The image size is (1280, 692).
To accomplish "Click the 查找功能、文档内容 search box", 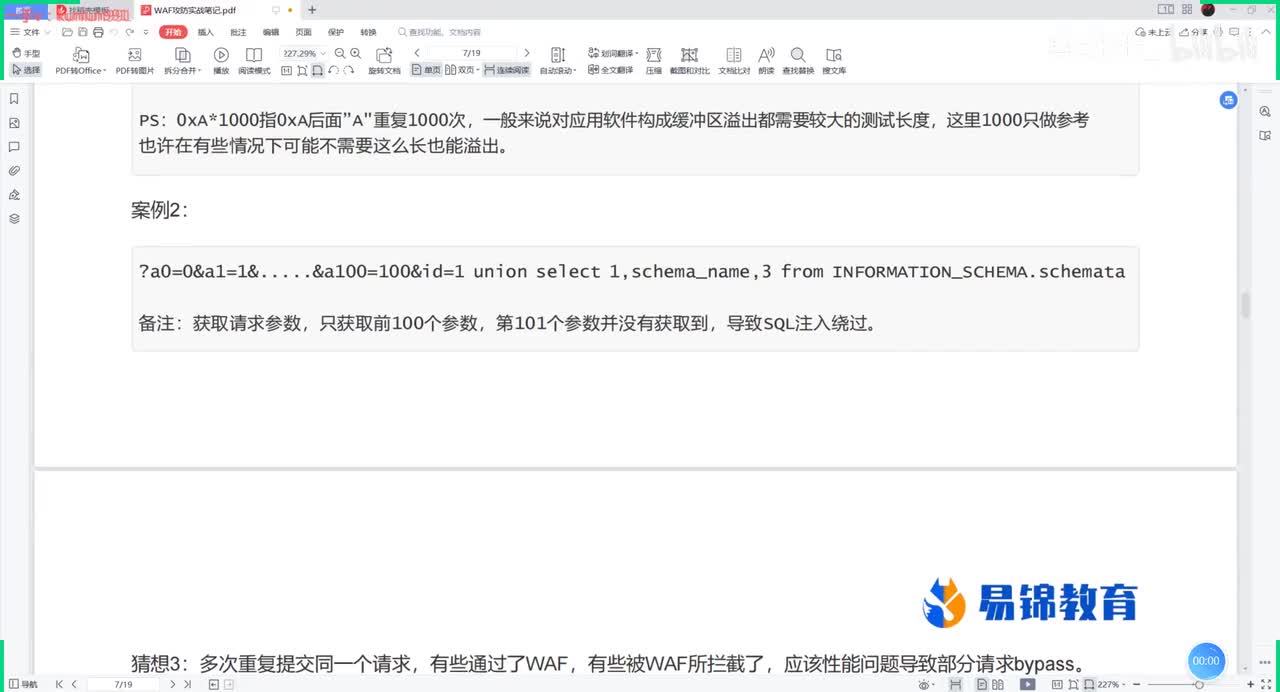I will tap(440, 32).
